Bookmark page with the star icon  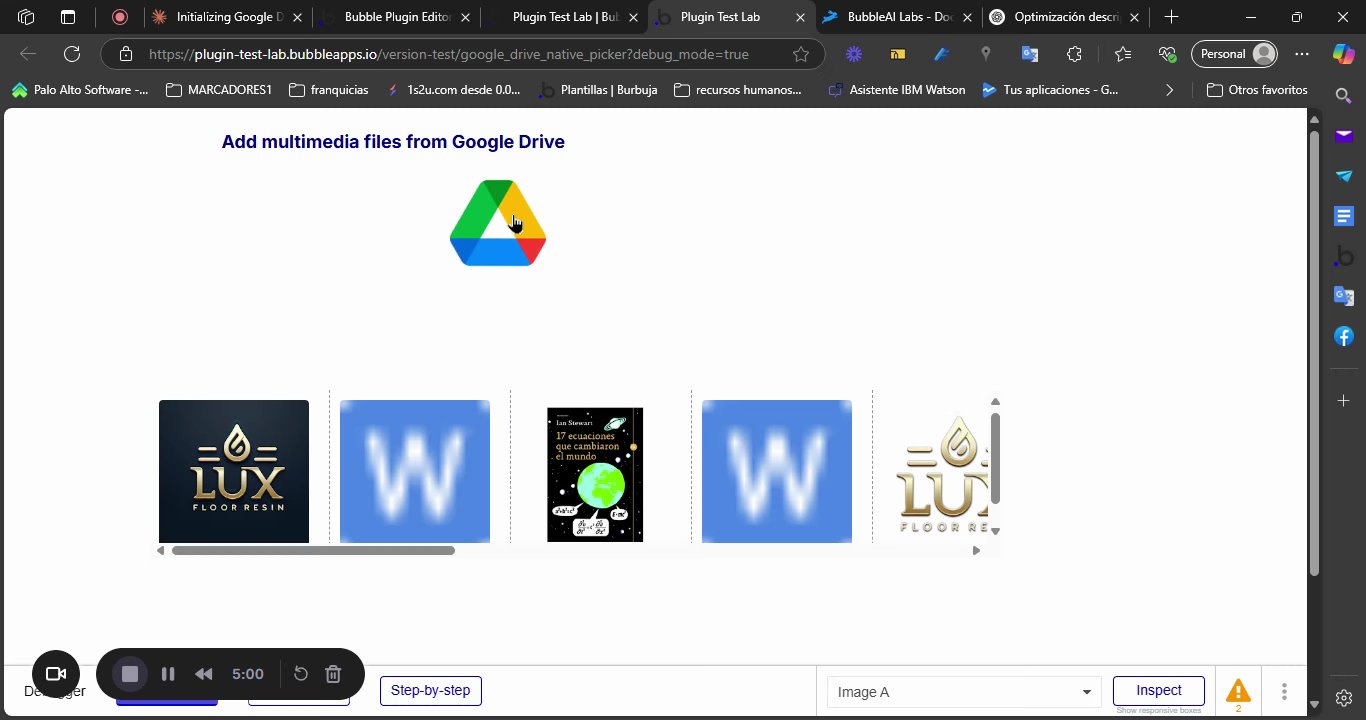click(x=800, y=54)
